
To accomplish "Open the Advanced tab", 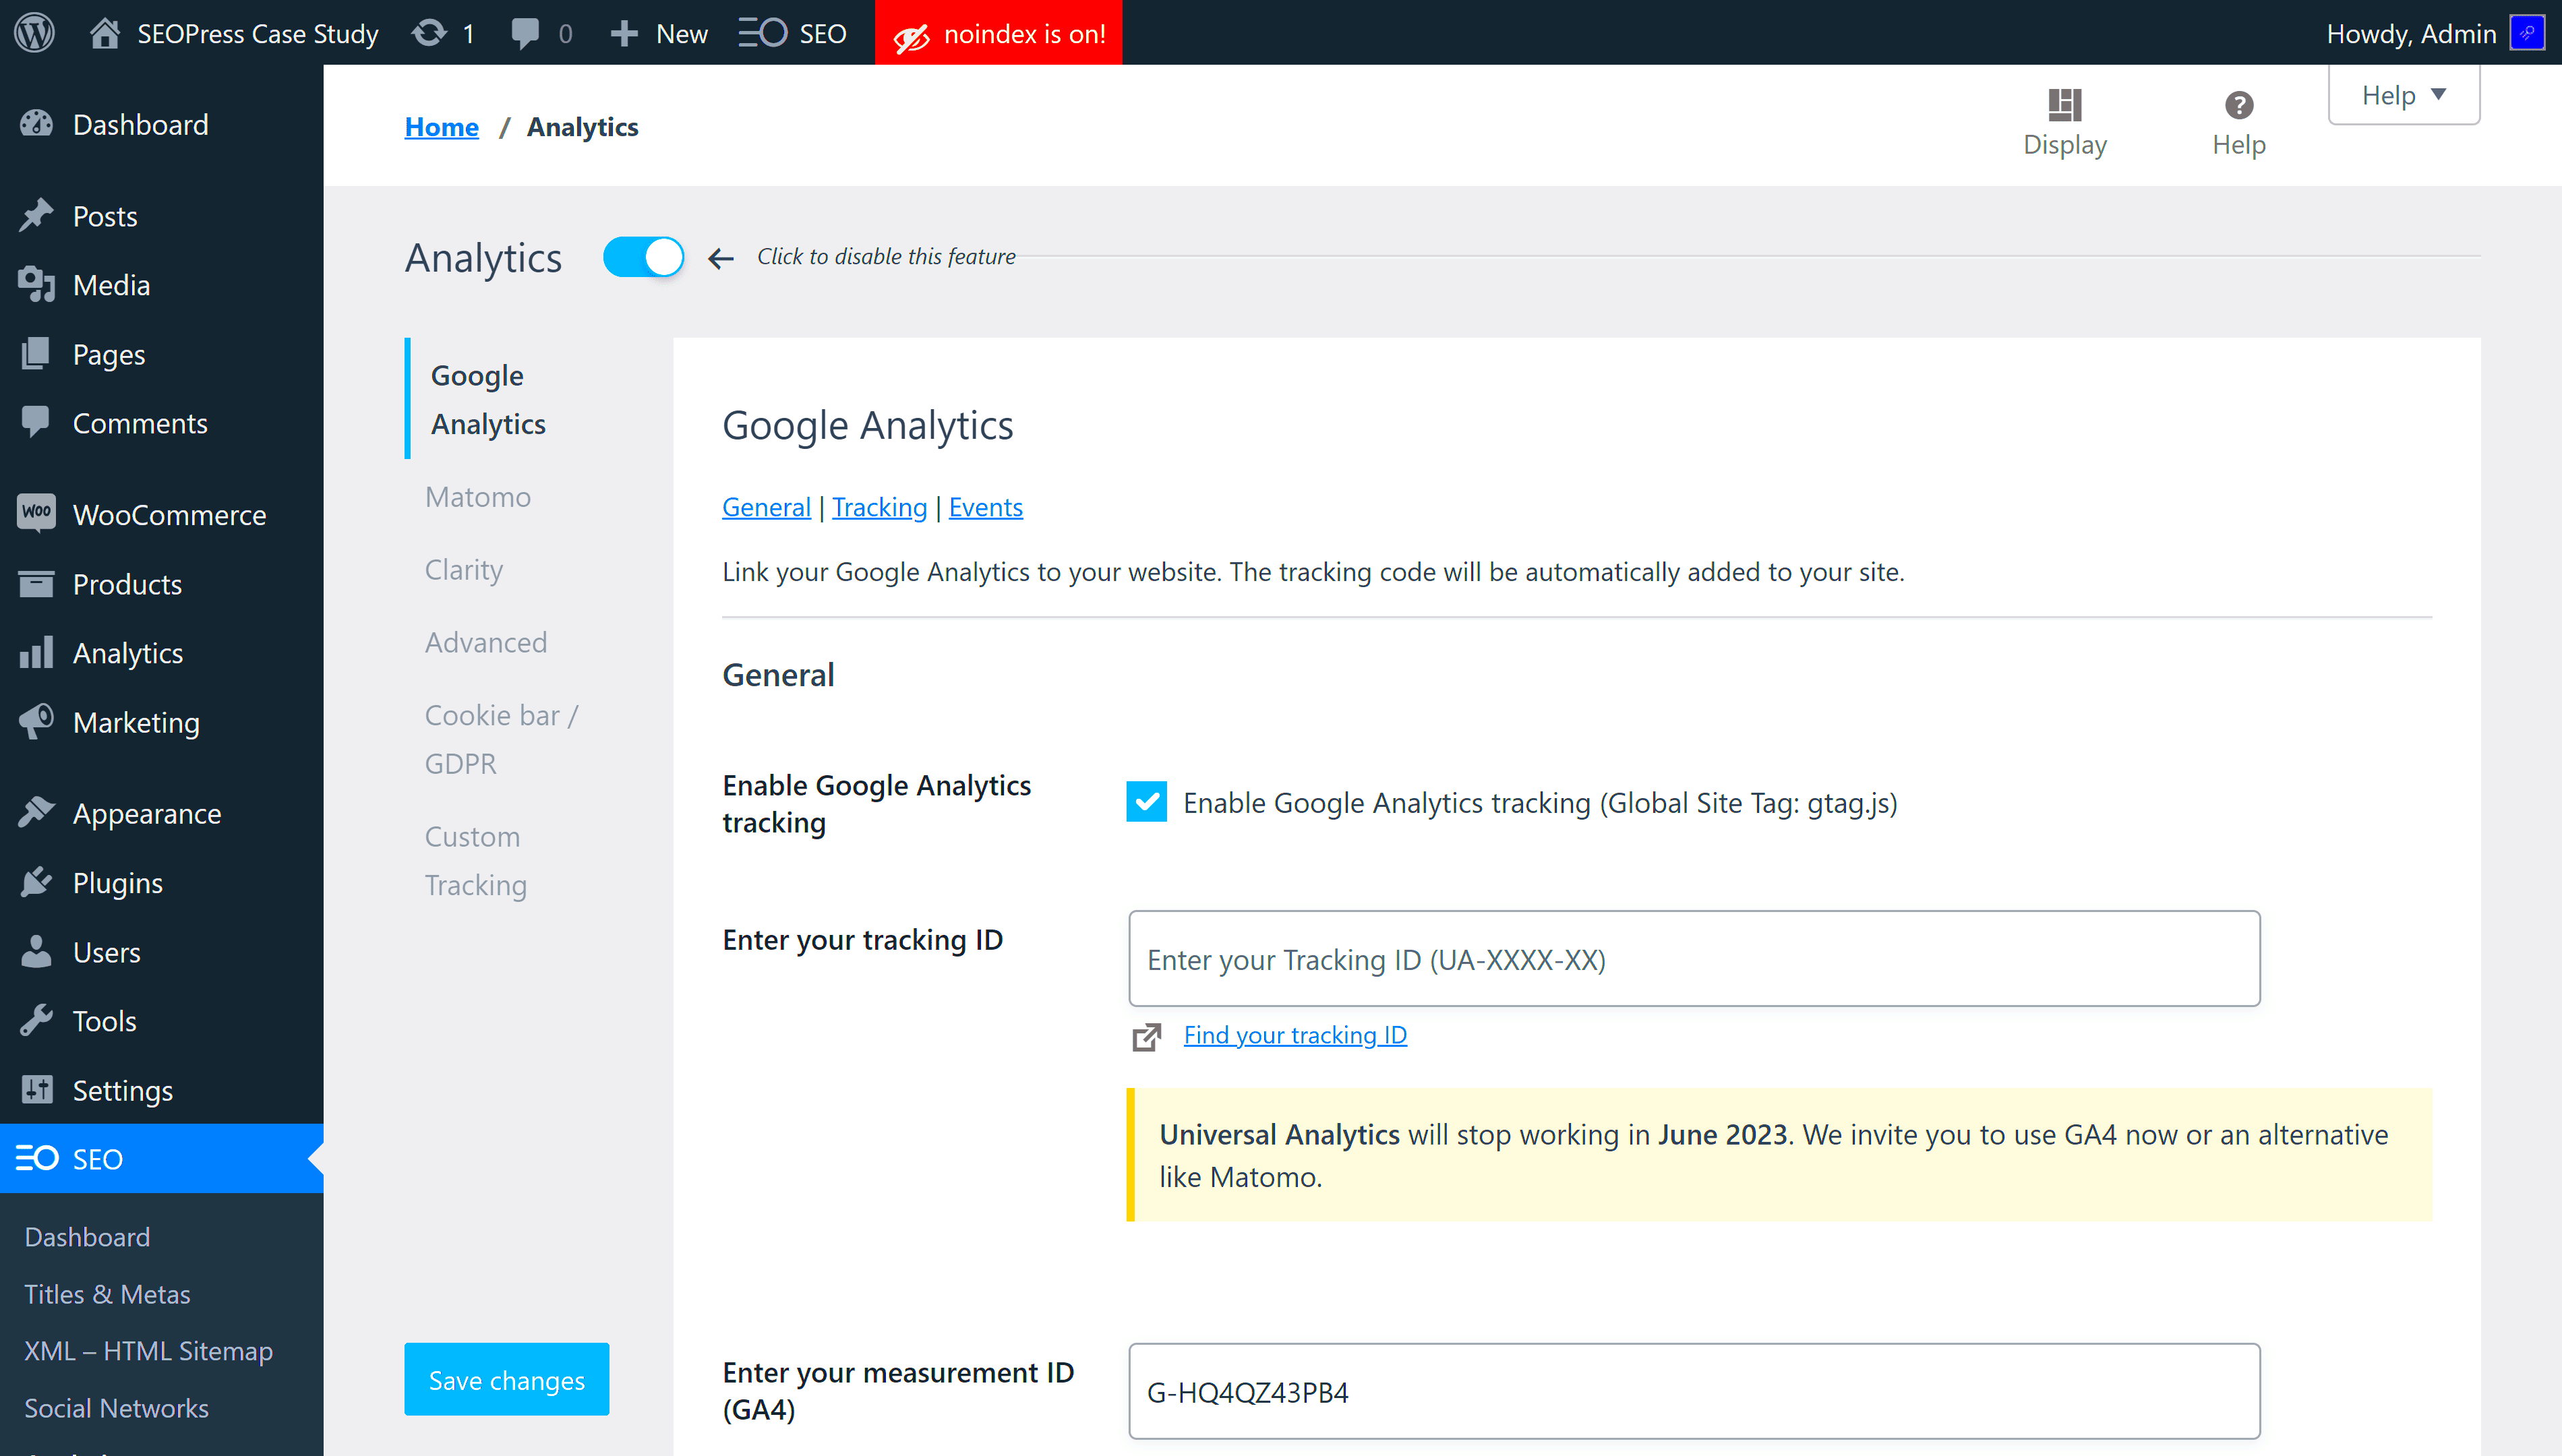I will [x=486, y=642].
